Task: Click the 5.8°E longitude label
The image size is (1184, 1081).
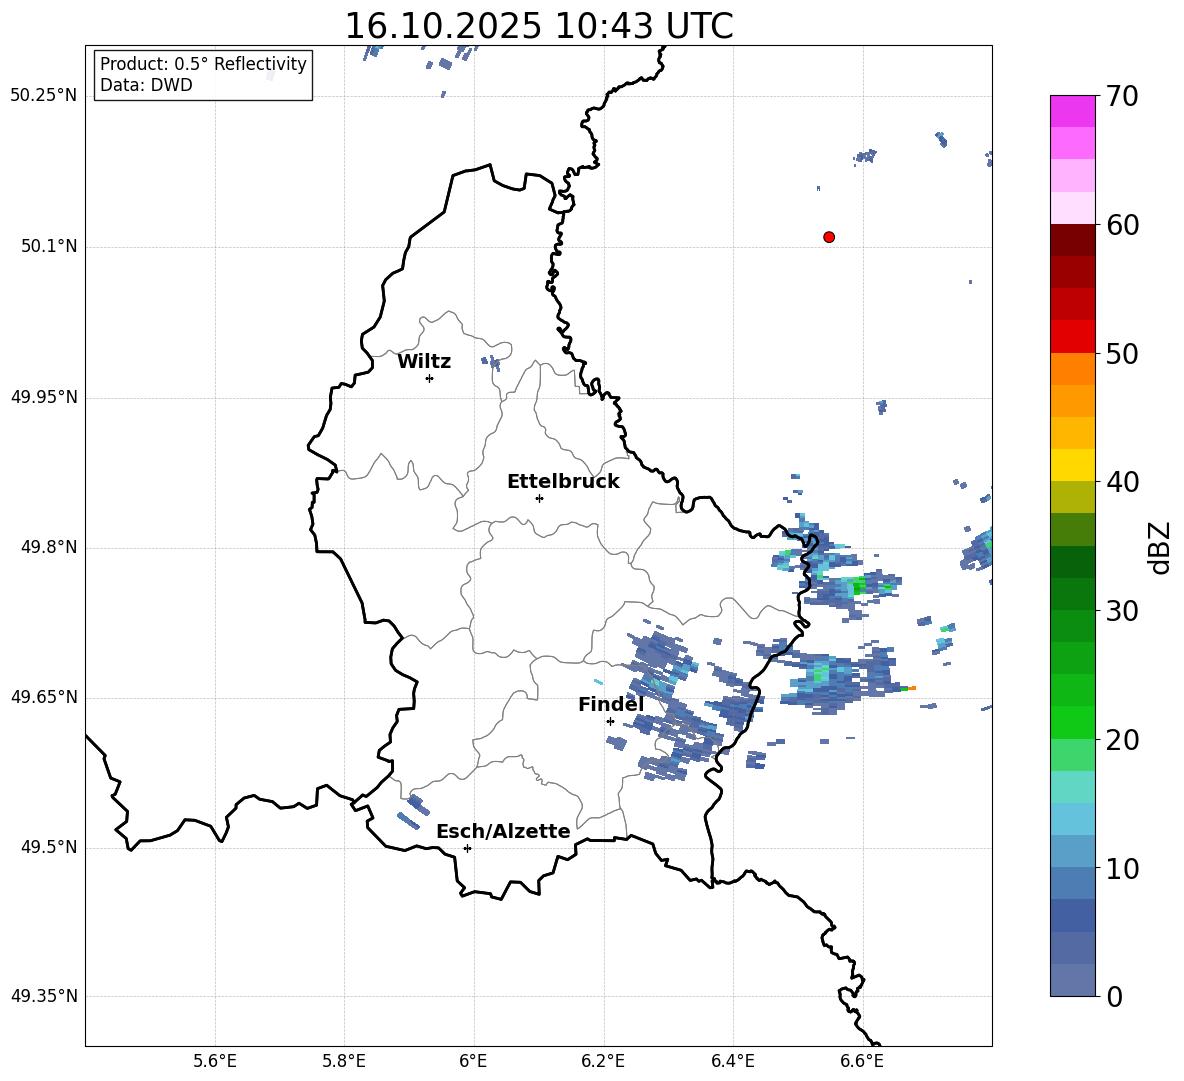Action: pos(344,1062)
